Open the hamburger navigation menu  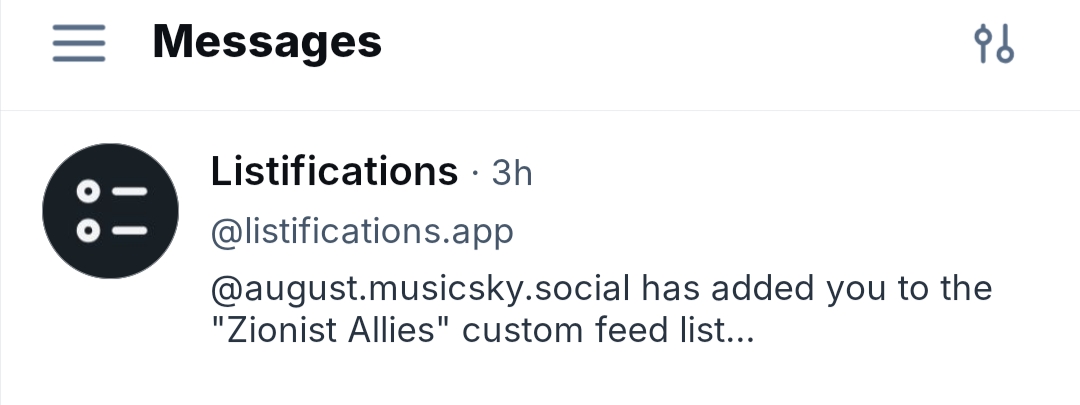point(79,43)
